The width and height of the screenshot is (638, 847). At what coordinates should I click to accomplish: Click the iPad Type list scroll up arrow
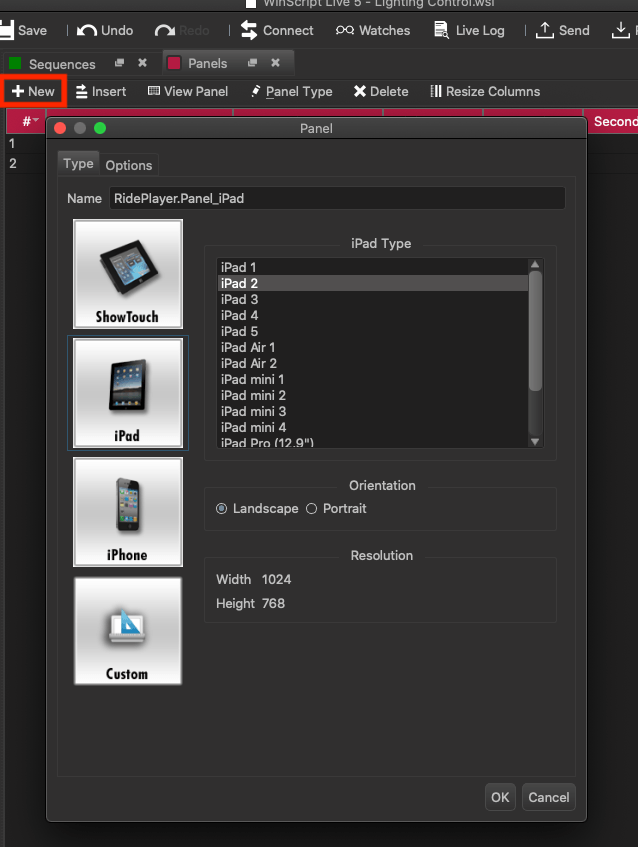click(535, 264)
